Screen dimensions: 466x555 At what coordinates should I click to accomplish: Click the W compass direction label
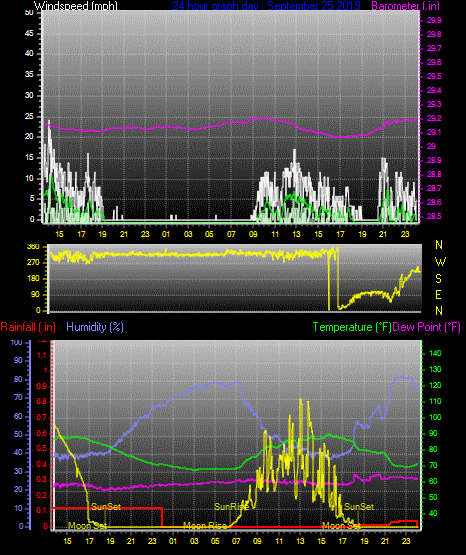pos(440,262)
